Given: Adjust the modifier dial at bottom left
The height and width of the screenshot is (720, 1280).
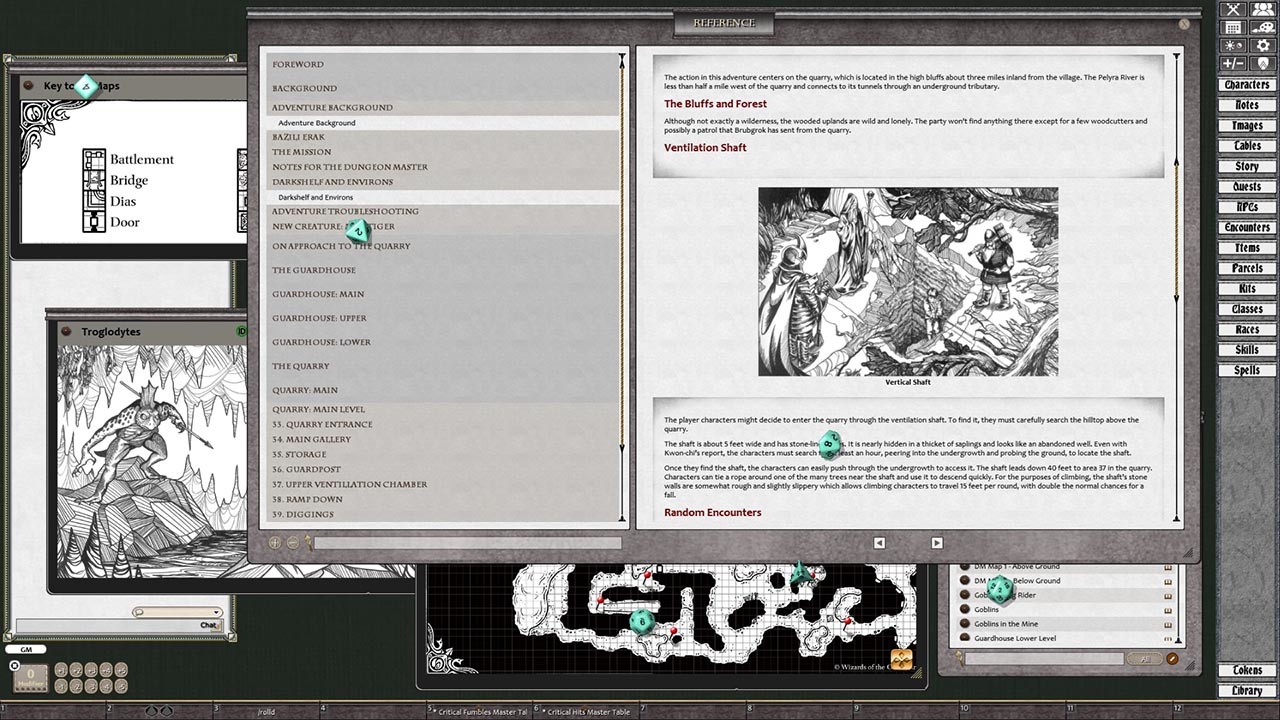Looking at the screenshot, I should (x=30, y=677).
